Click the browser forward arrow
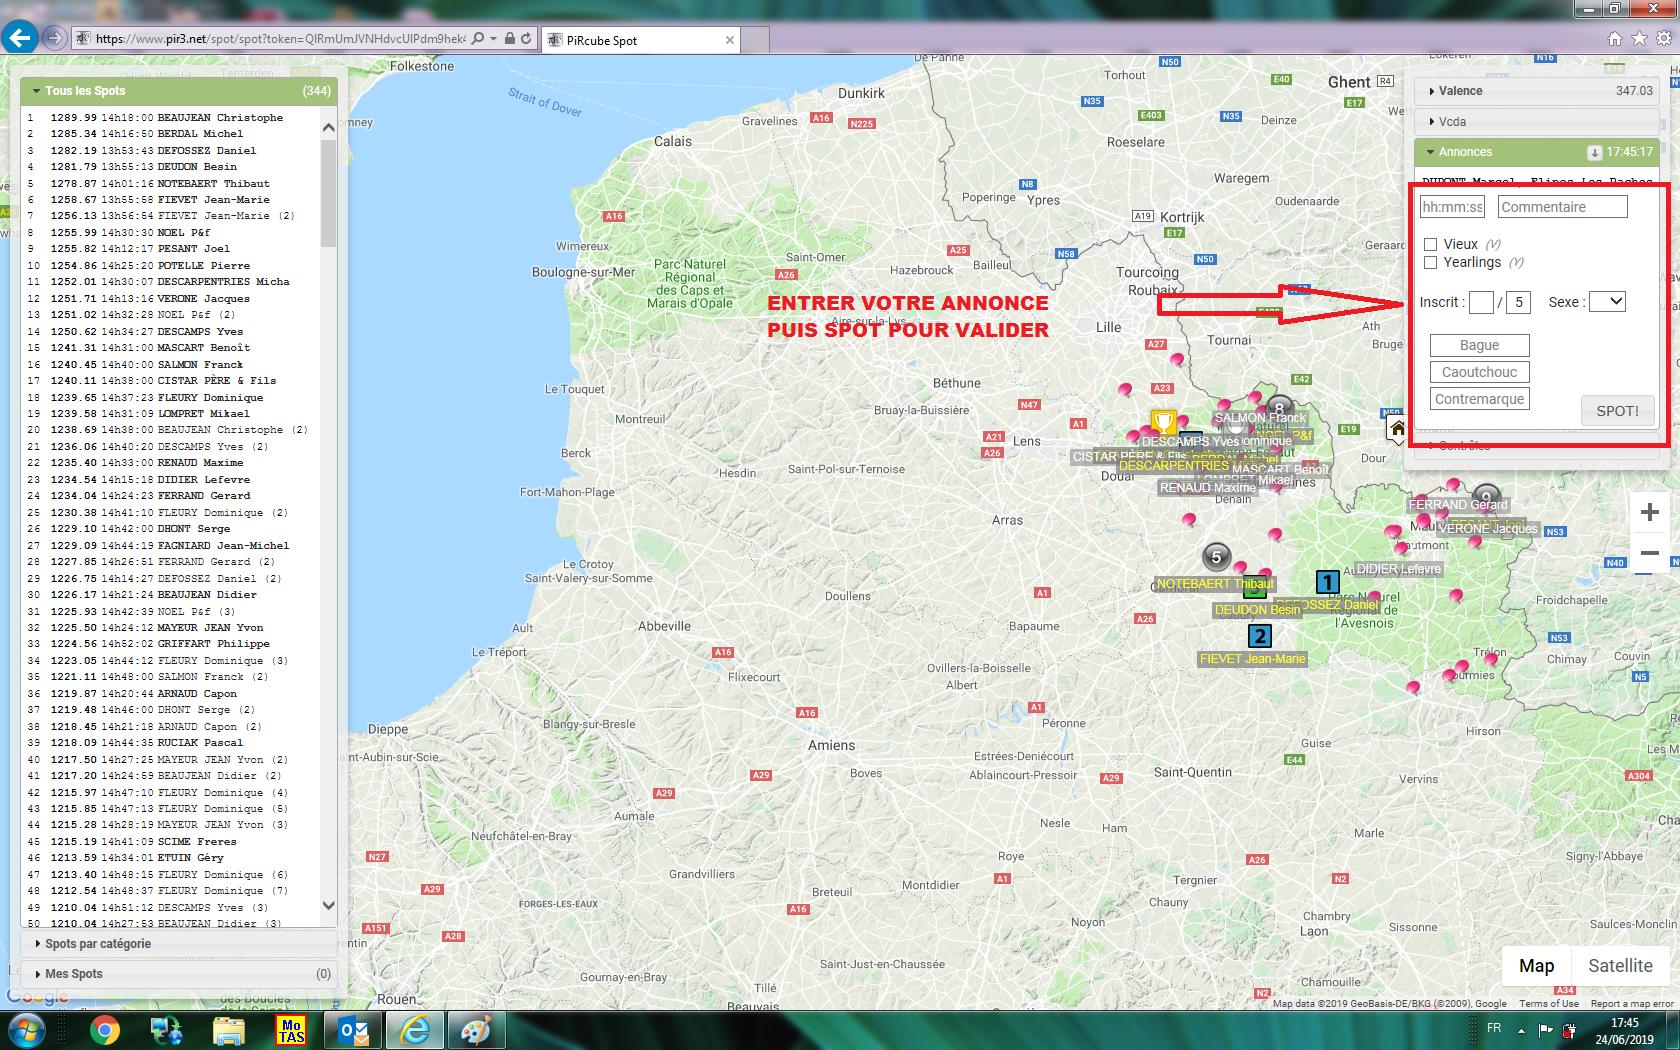 tap(54, 38)
